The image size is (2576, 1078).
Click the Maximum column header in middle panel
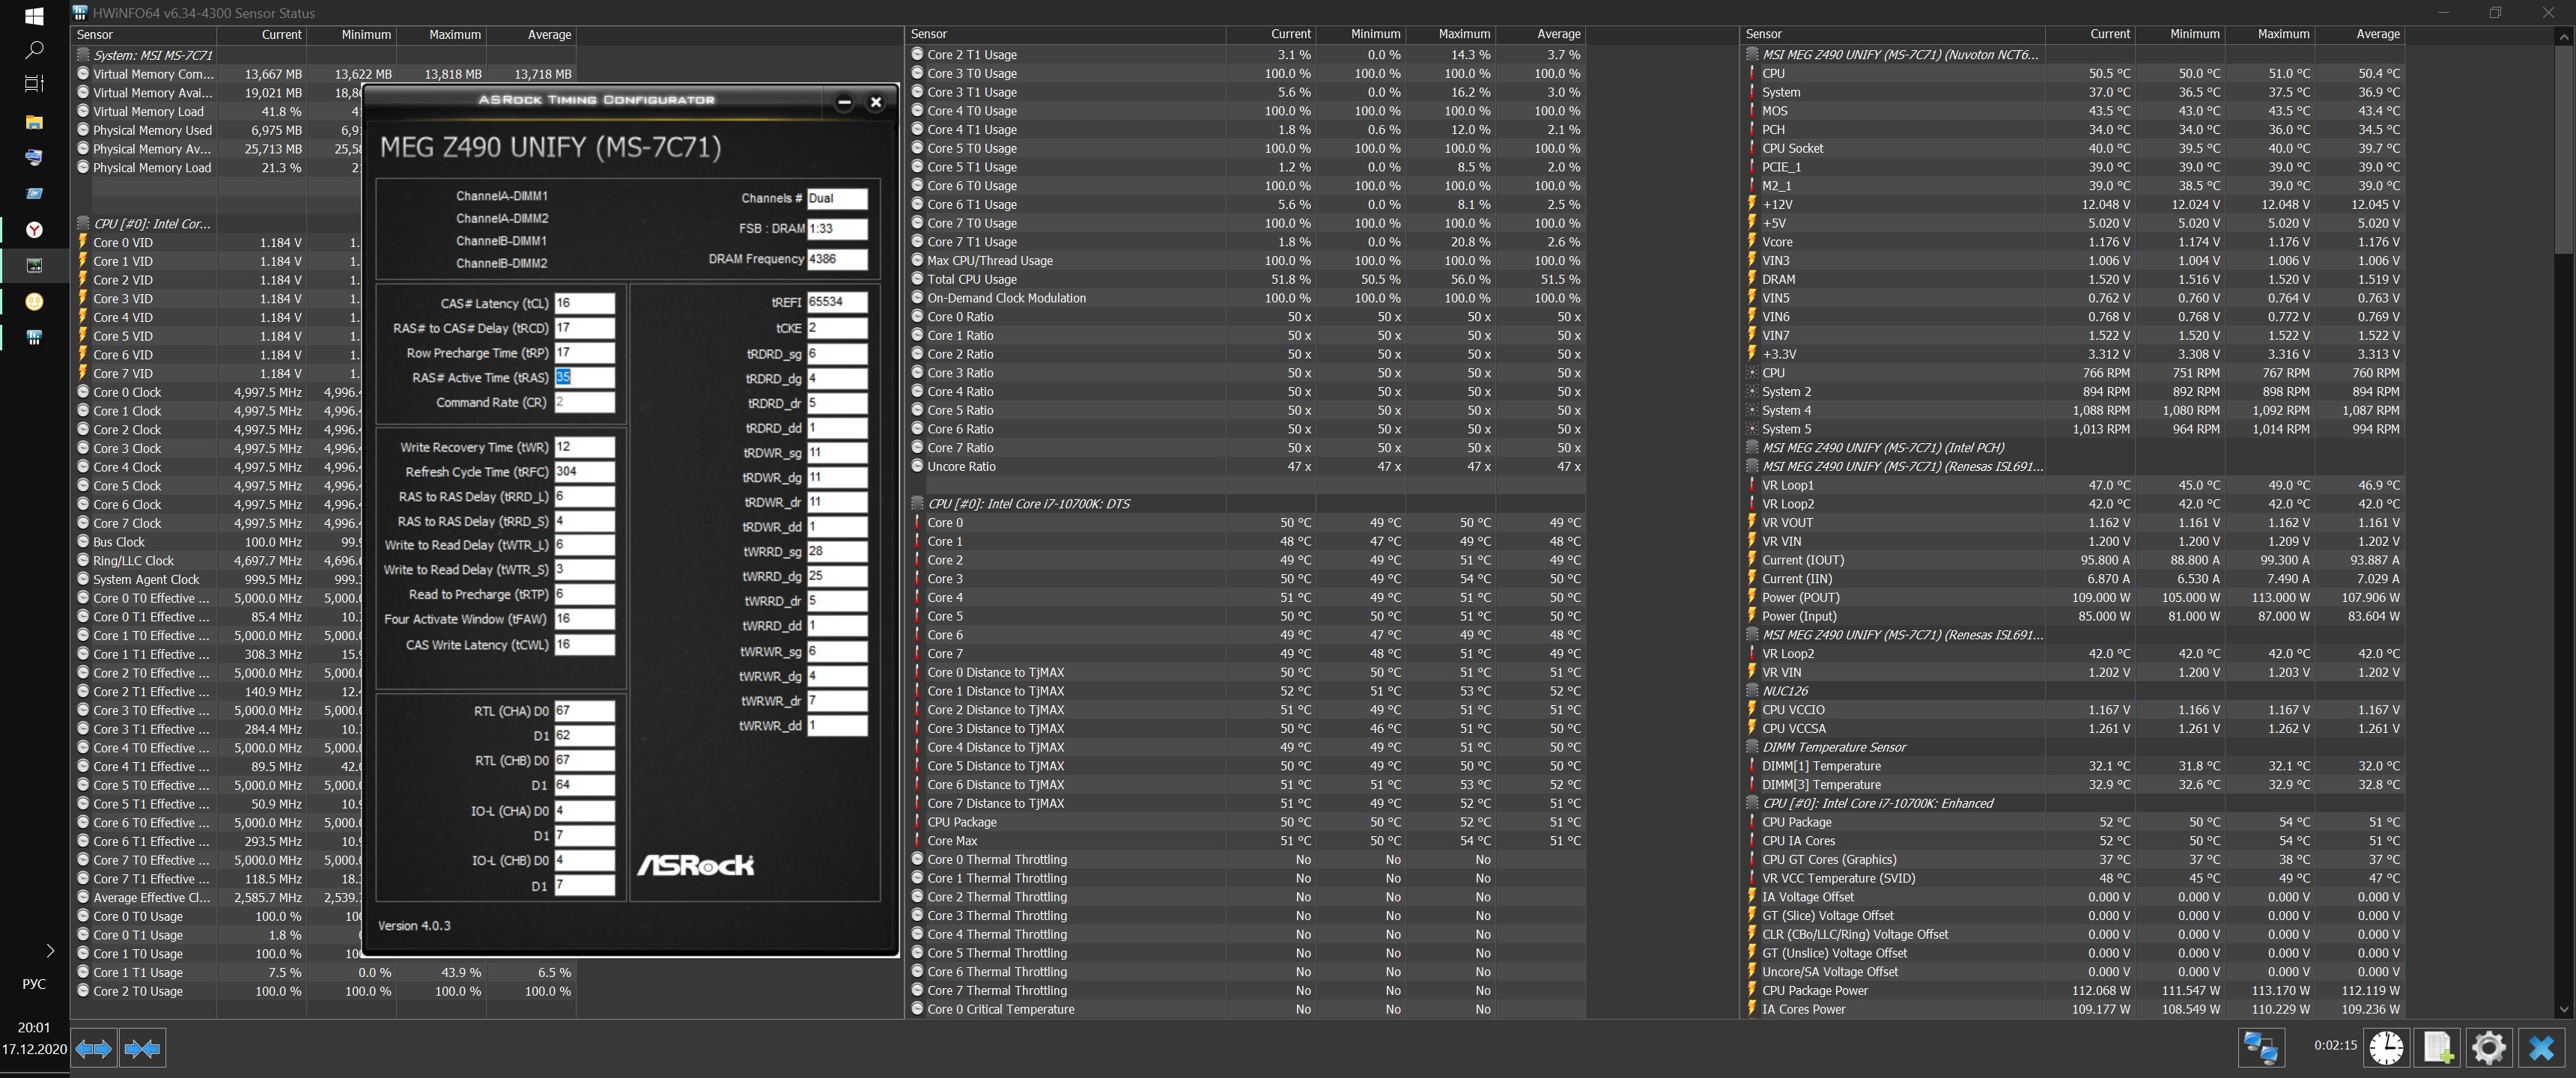click(1464, 34)
